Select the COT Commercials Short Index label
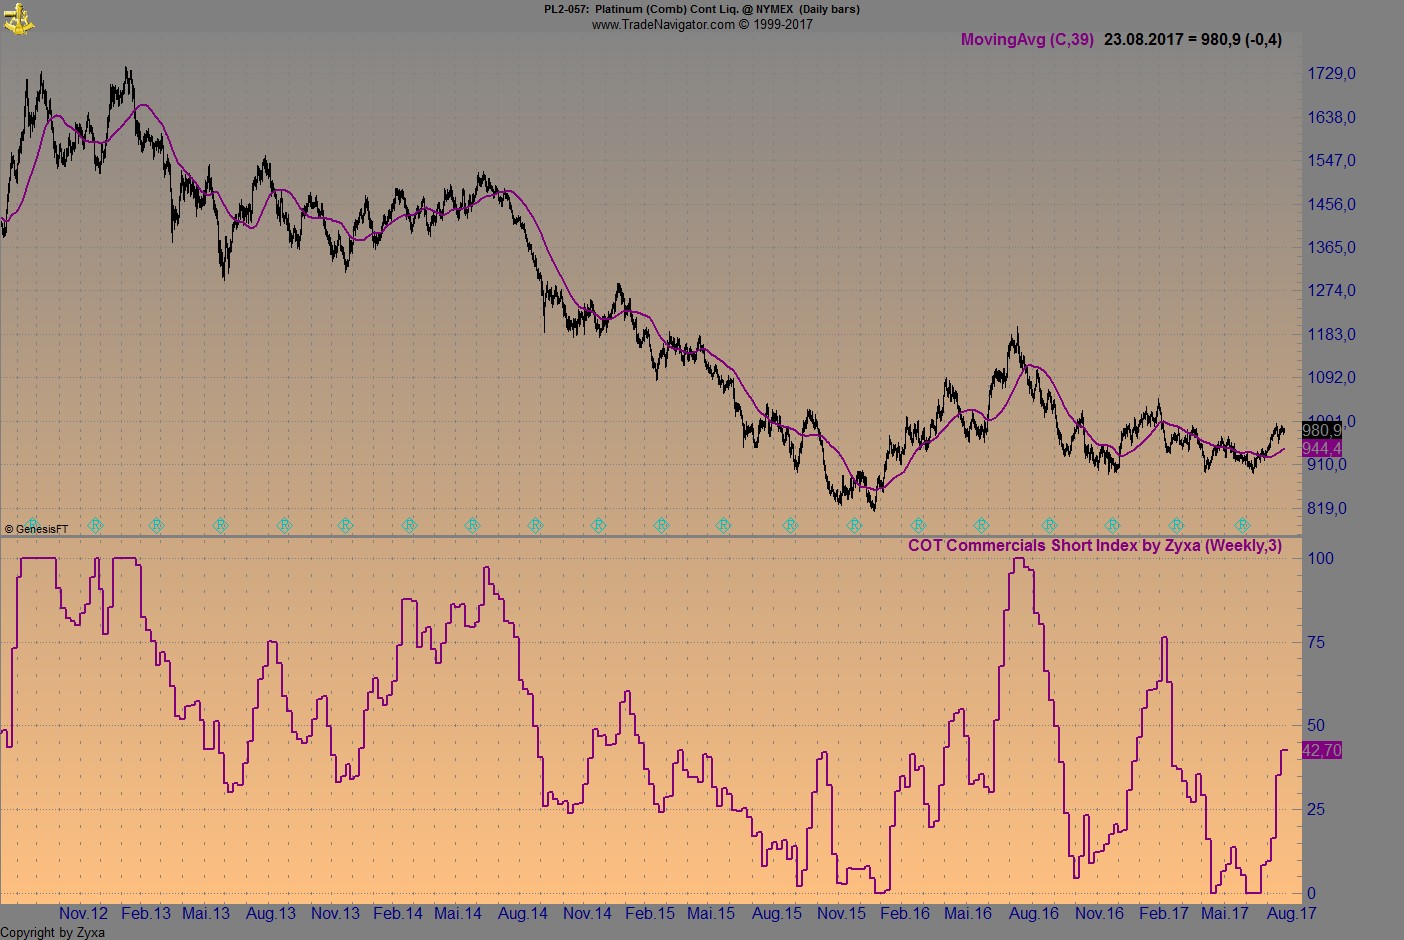Image resolution: width=1404 pixels, height=940 pixels. point(1094,545)
